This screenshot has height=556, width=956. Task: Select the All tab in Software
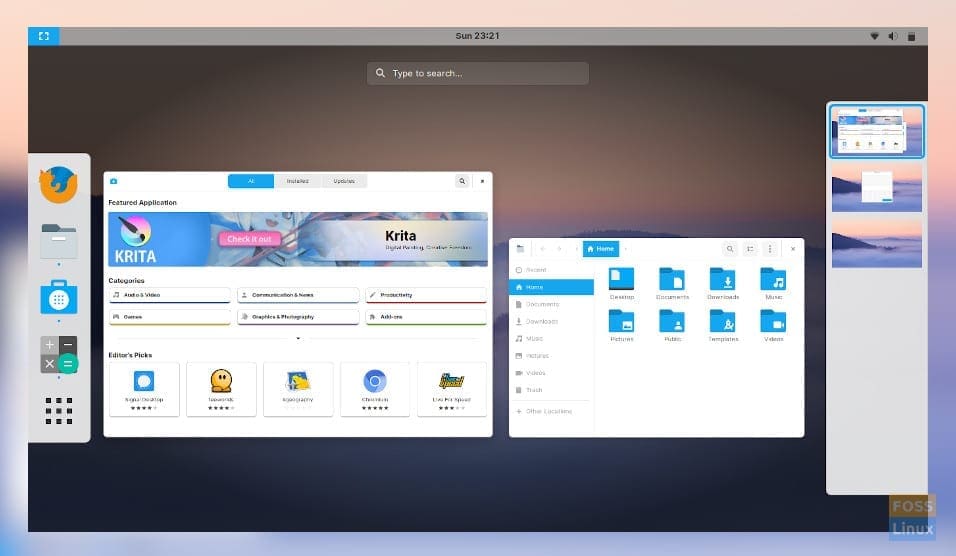(251, 181)
